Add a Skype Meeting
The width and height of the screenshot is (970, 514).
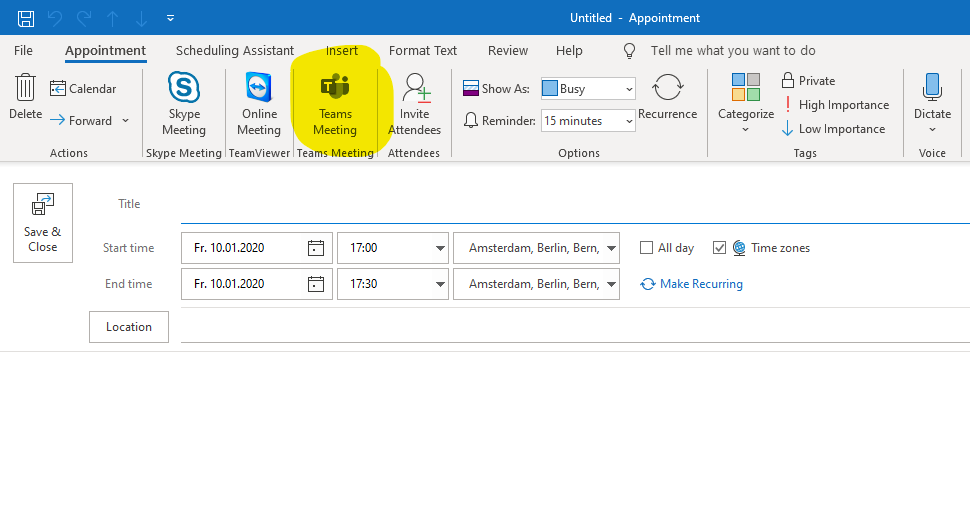184,104
